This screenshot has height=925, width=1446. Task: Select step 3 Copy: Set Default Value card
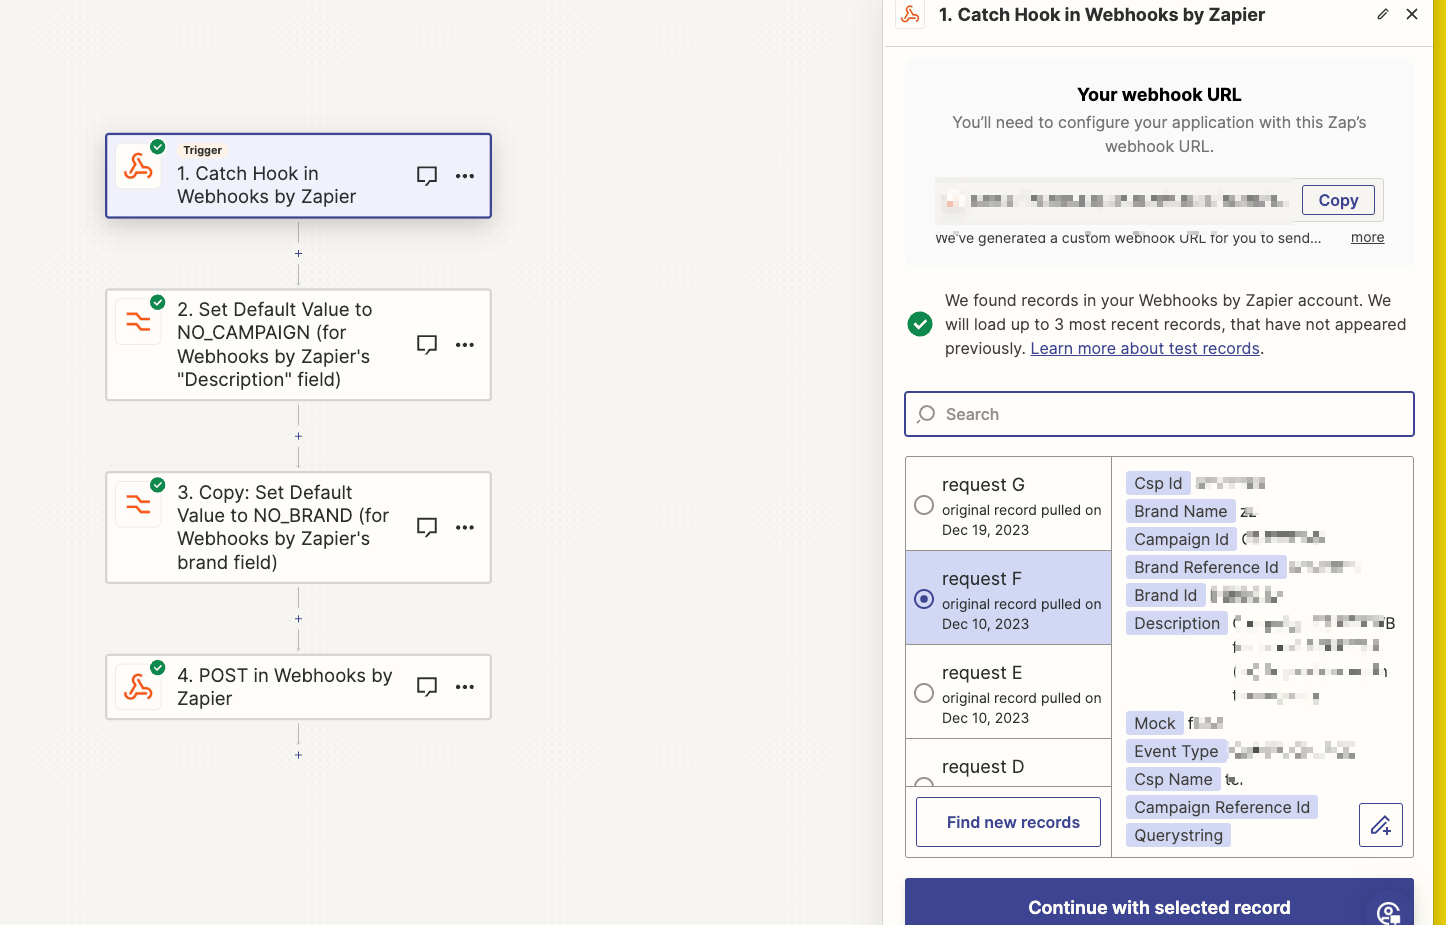298,527
